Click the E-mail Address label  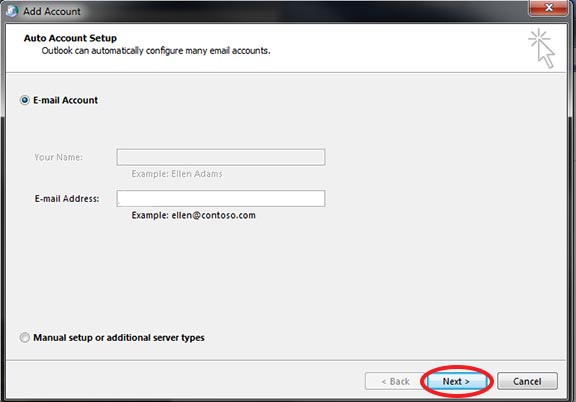click(67, 199)
